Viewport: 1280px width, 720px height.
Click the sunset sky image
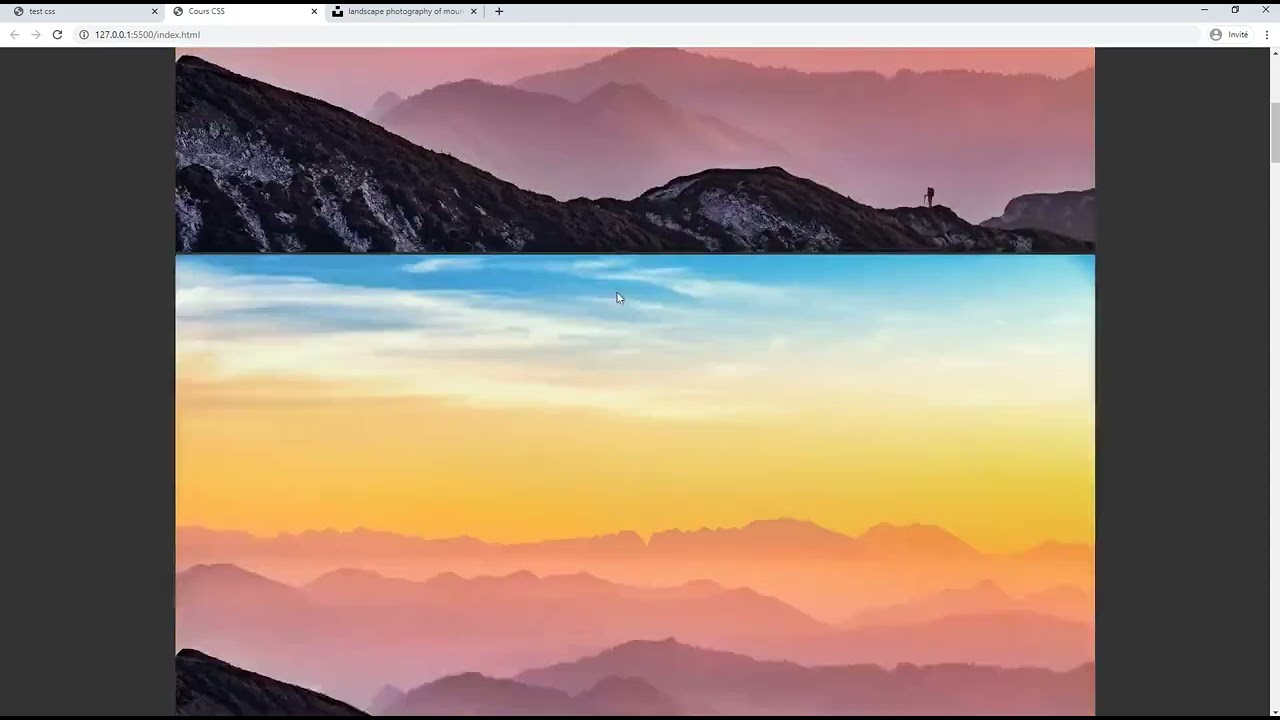point(635,485)
